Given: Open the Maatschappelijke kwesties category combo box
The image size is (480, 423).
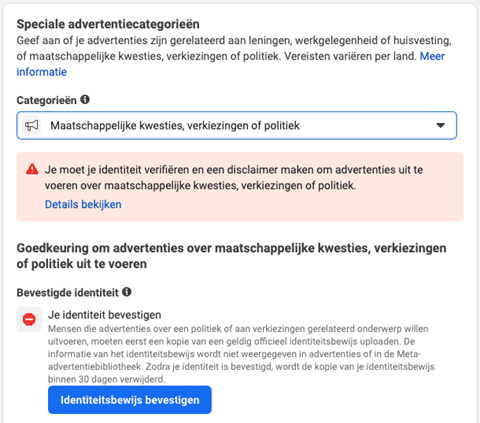Looking at the screenshot, I should pos(237,125).
